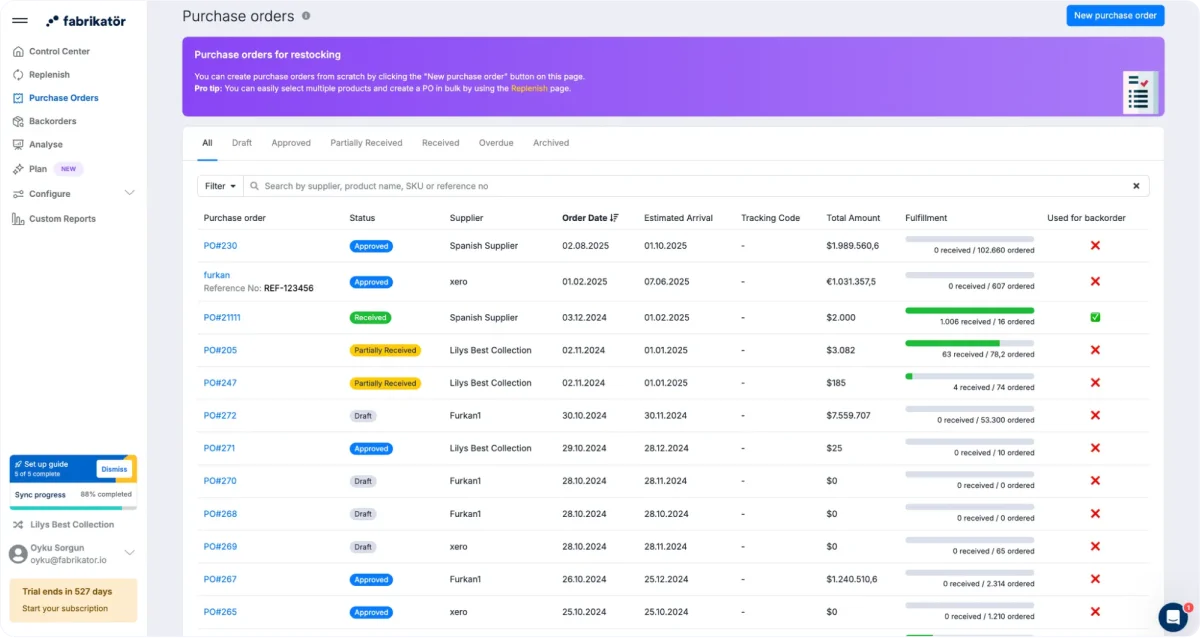
Task: Switch to the Overdue tab
Action: pyautogui.click(x=496, y=143)
